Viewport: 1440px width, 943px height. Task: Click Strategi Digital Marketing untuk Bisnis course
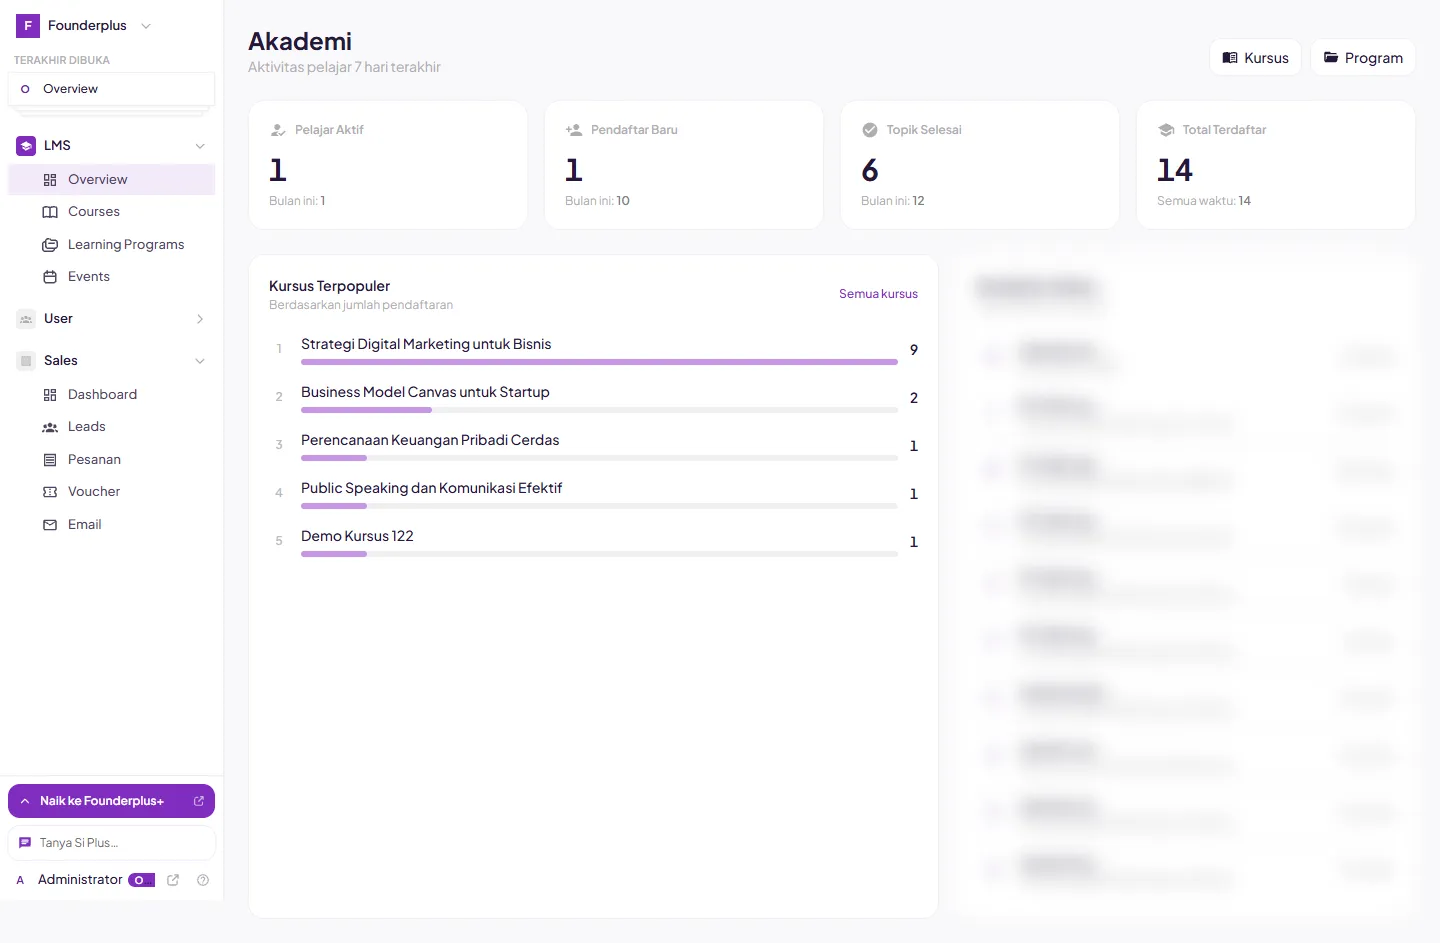click(426, 344)
